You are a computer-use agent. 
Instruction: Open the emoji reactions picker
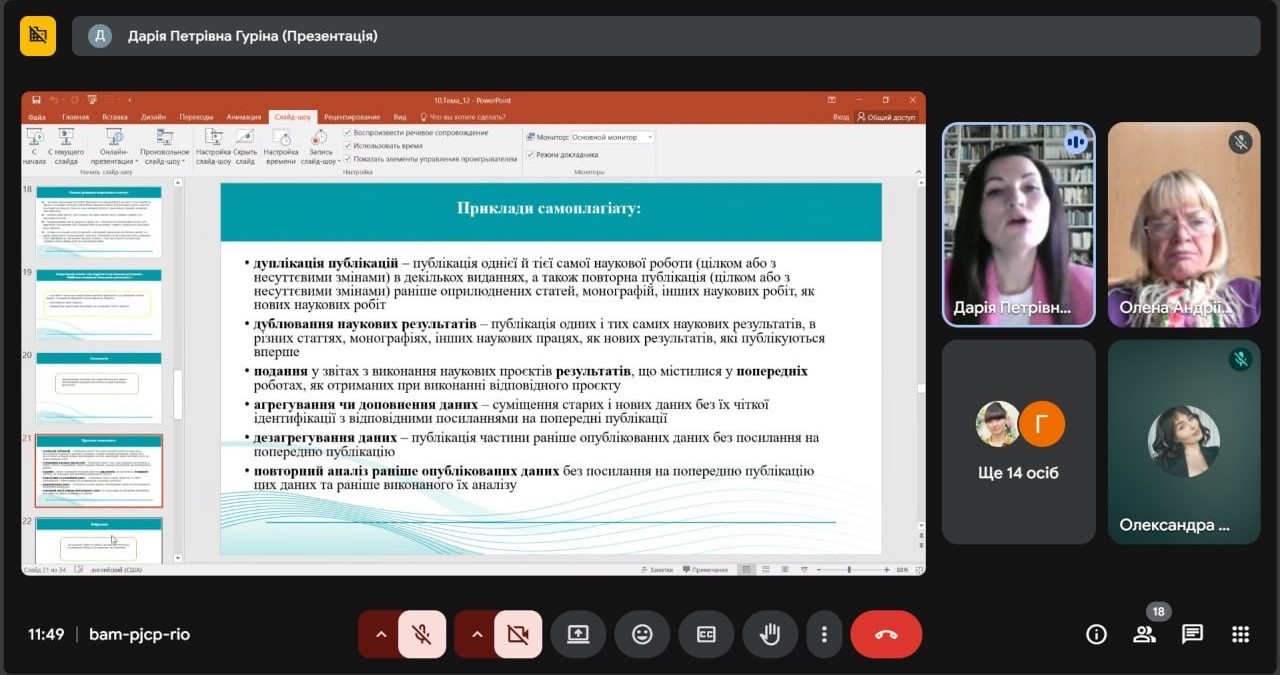coord(642,634)
